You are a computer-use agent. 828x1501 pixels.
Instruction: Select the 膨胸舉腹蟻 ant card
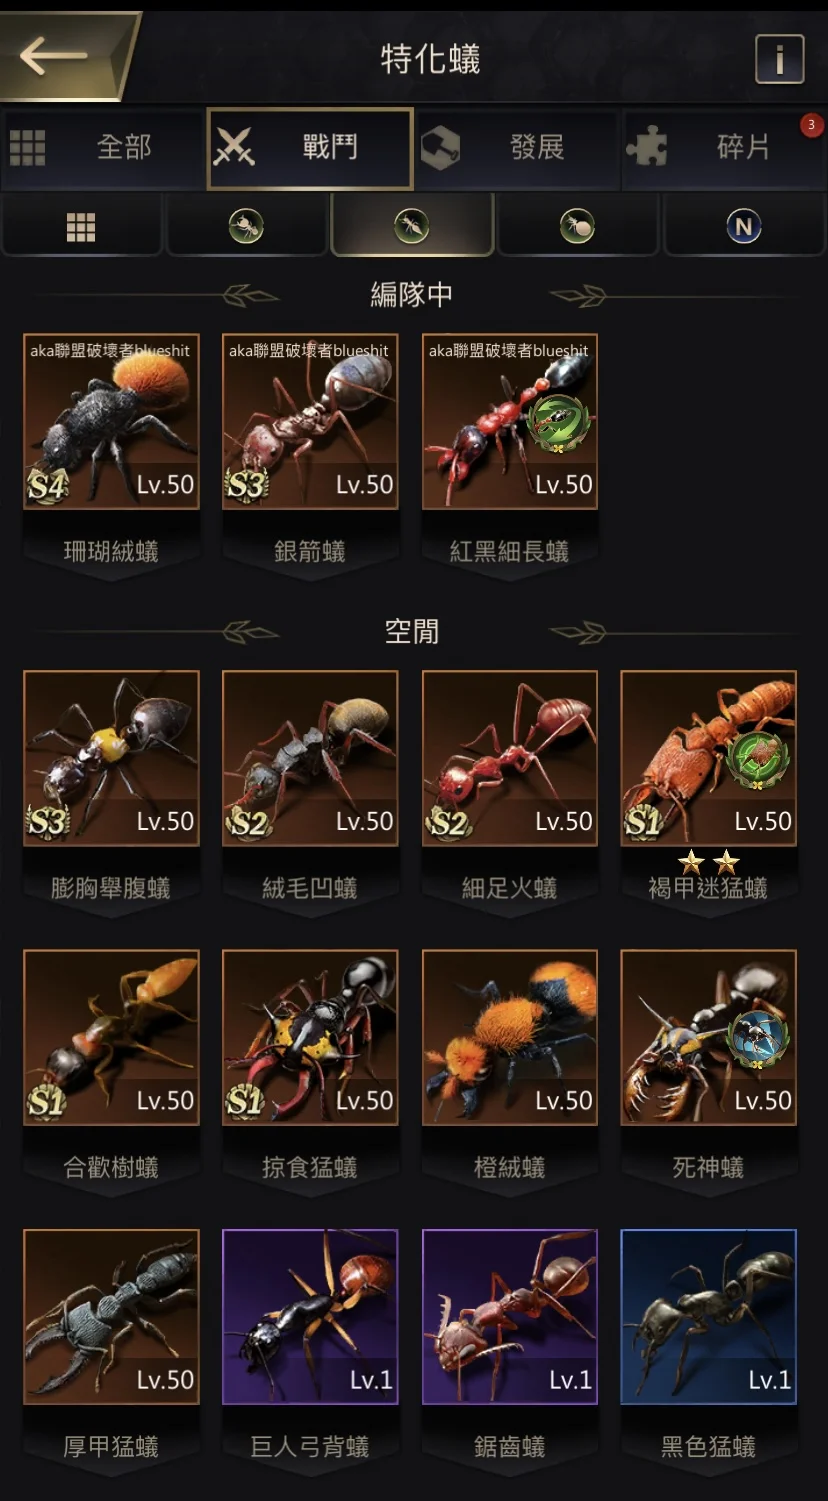(111, 759)
